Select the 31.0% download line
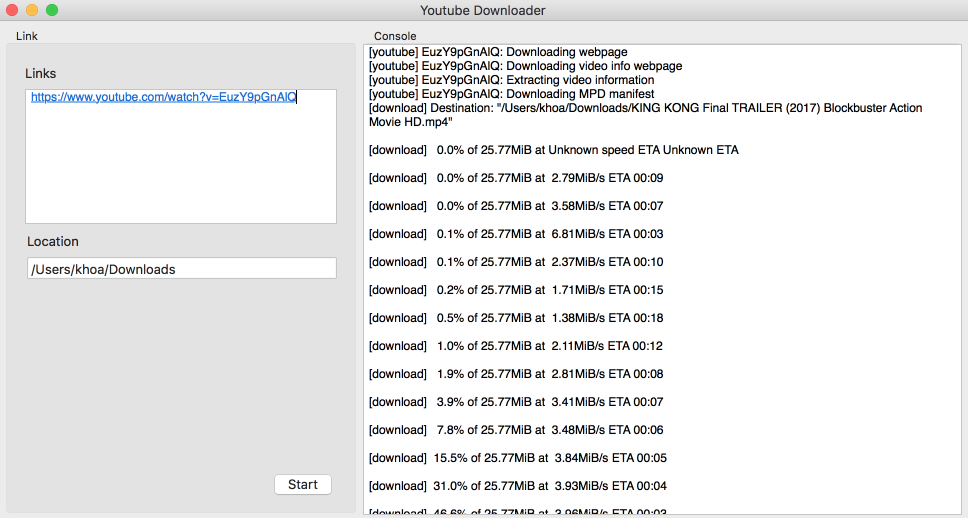This screenshot has height=518, width=968. [x=517, y=486]
